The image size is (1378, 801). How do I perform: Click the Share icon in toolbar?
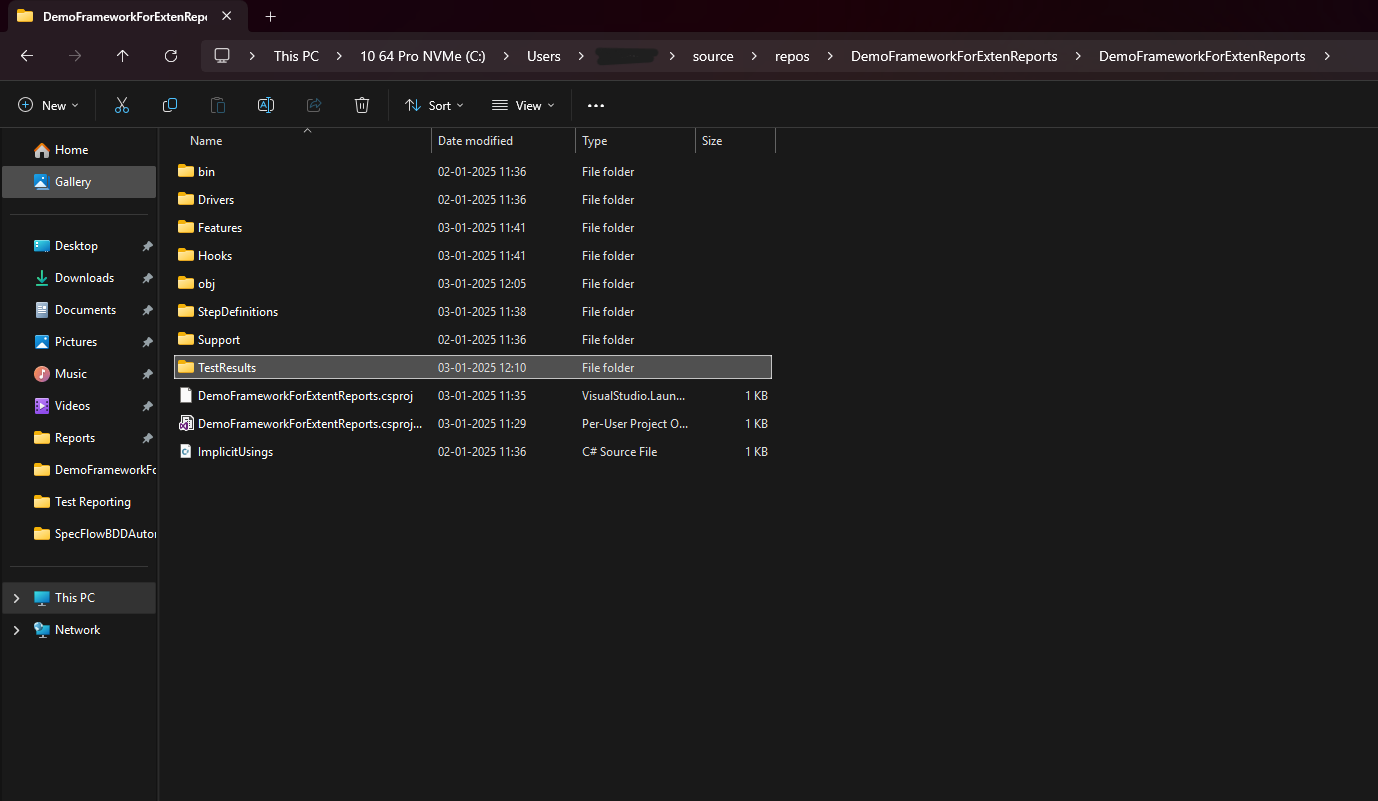coord(314,105)
